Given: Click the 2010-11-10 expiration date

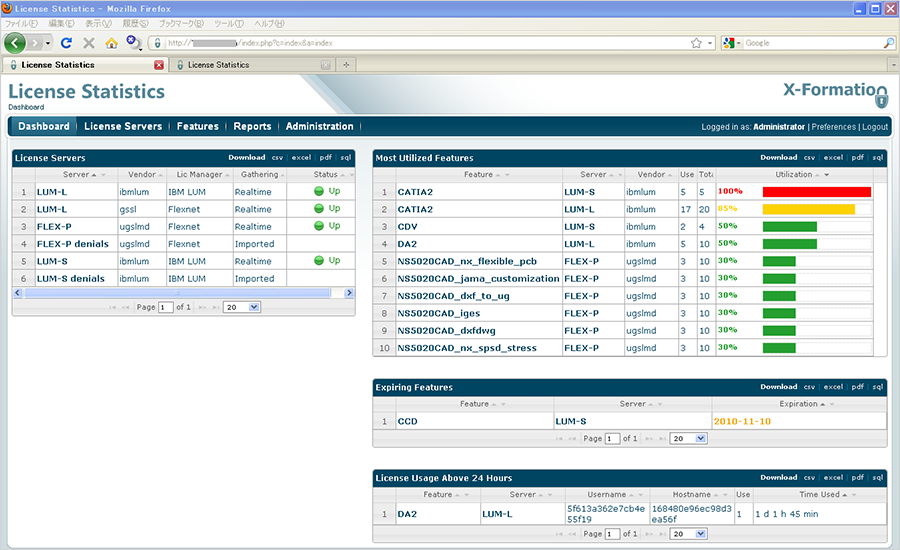Looking at the screenshot, I should [742, 421].
